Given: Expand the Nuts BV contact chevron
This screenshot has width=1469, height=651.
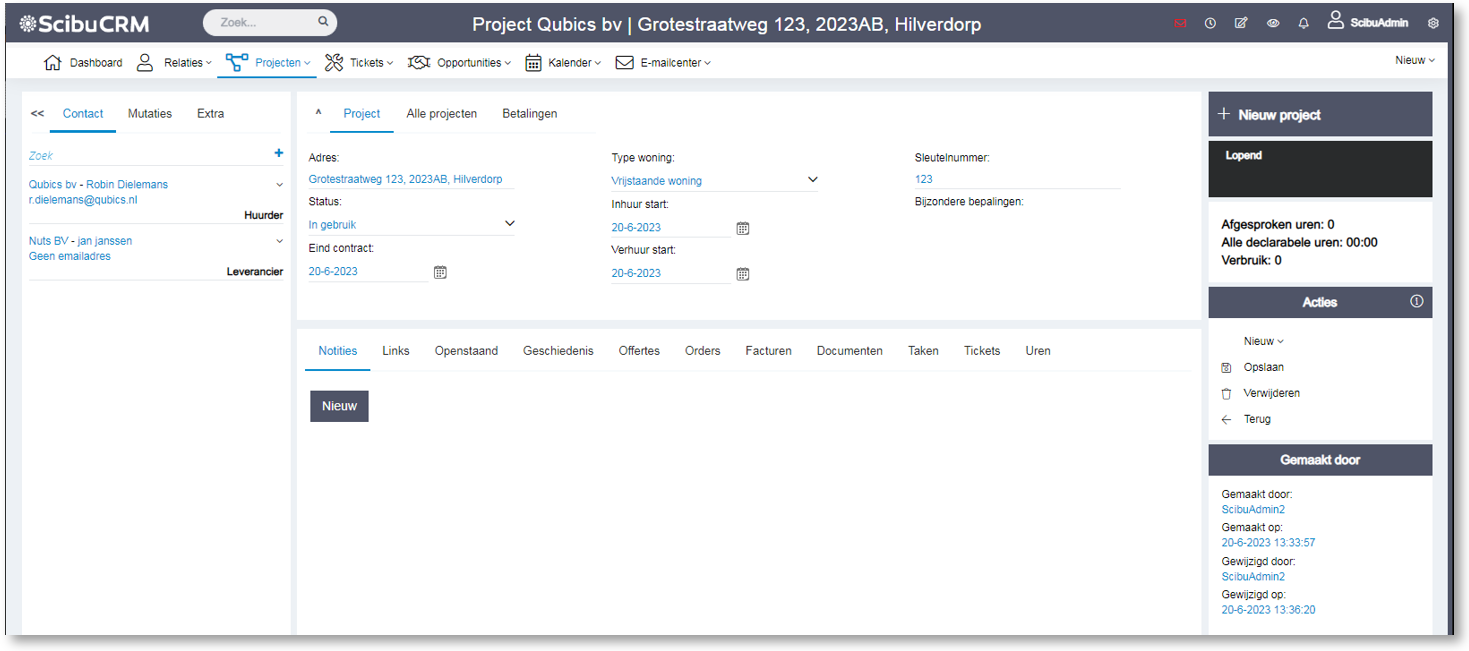Looking at the screenshot, I should (280, 241).
